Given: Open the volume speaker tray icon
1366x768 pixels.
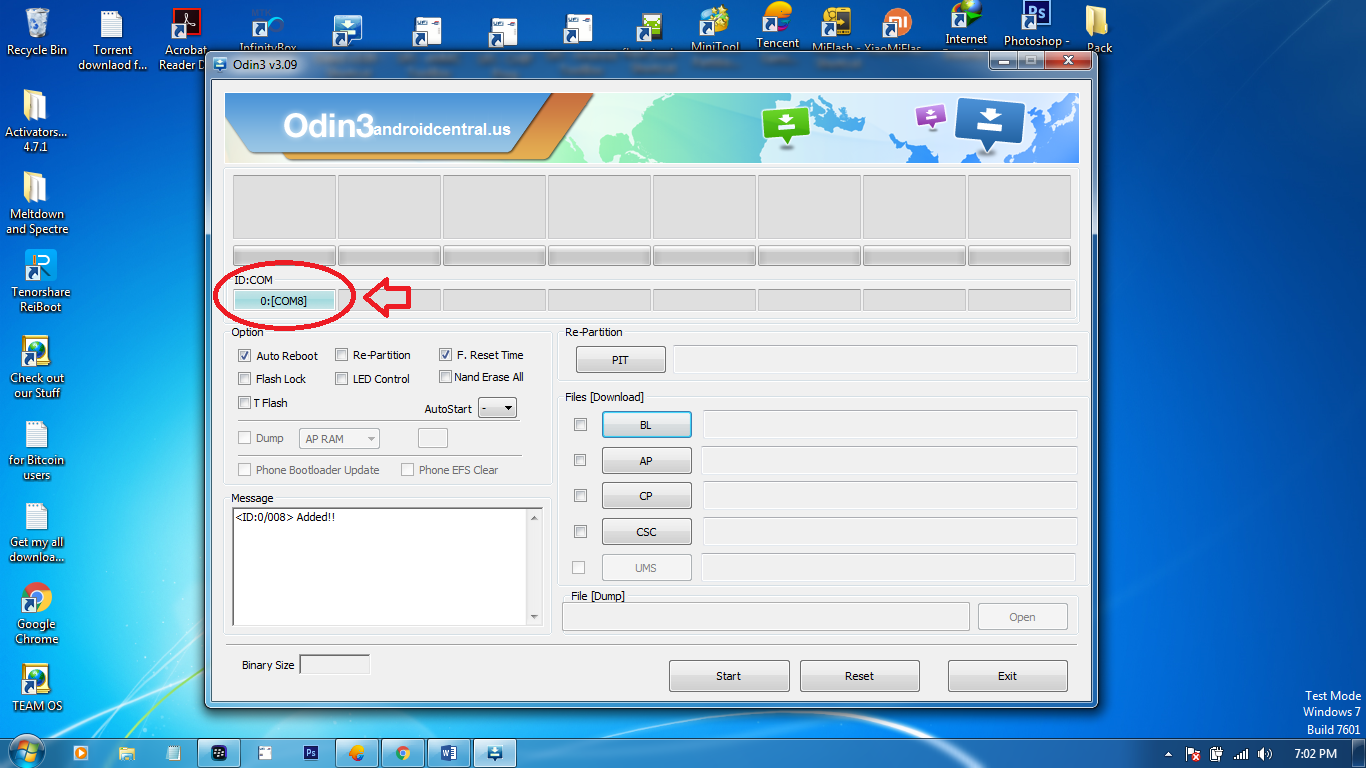Looking at the screenshot, I should point(1265,754).
